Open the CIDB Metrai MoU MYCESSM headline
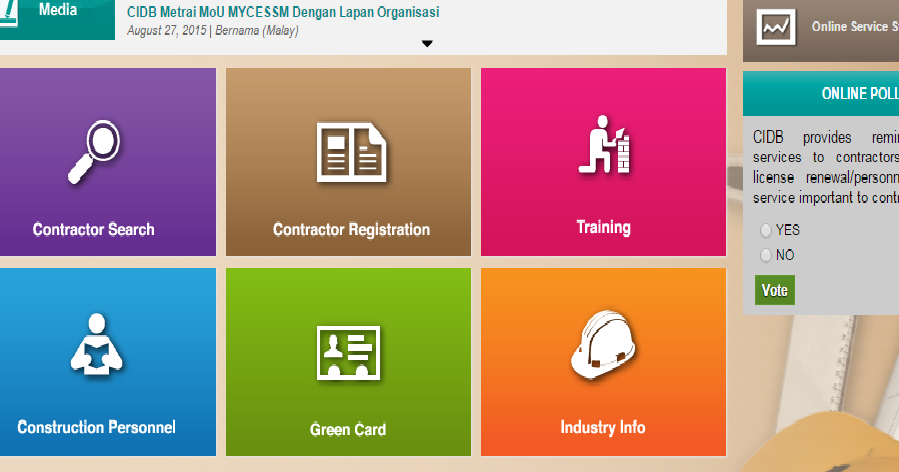 pos(283,12)
